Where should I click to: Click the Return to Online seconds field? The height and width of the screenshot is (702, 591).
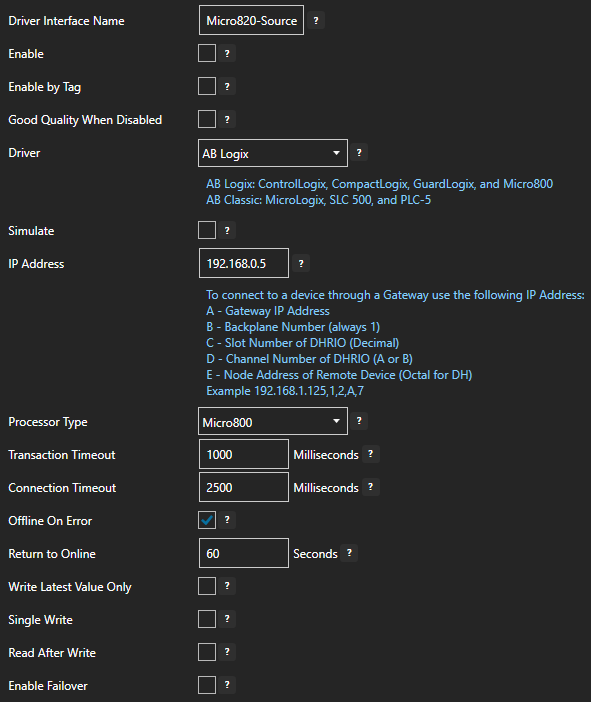point(244,553)
